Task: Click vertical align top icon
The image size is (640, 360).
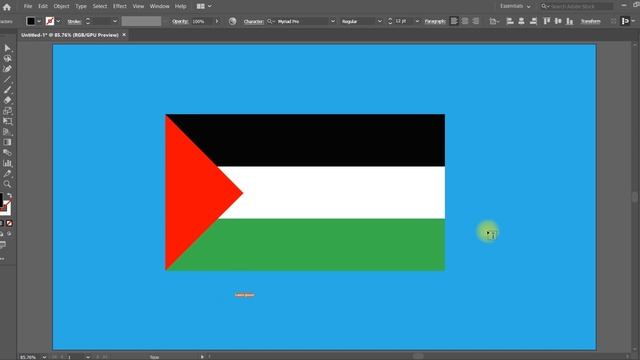Action: pyautogui.click(x=546, y=21)
